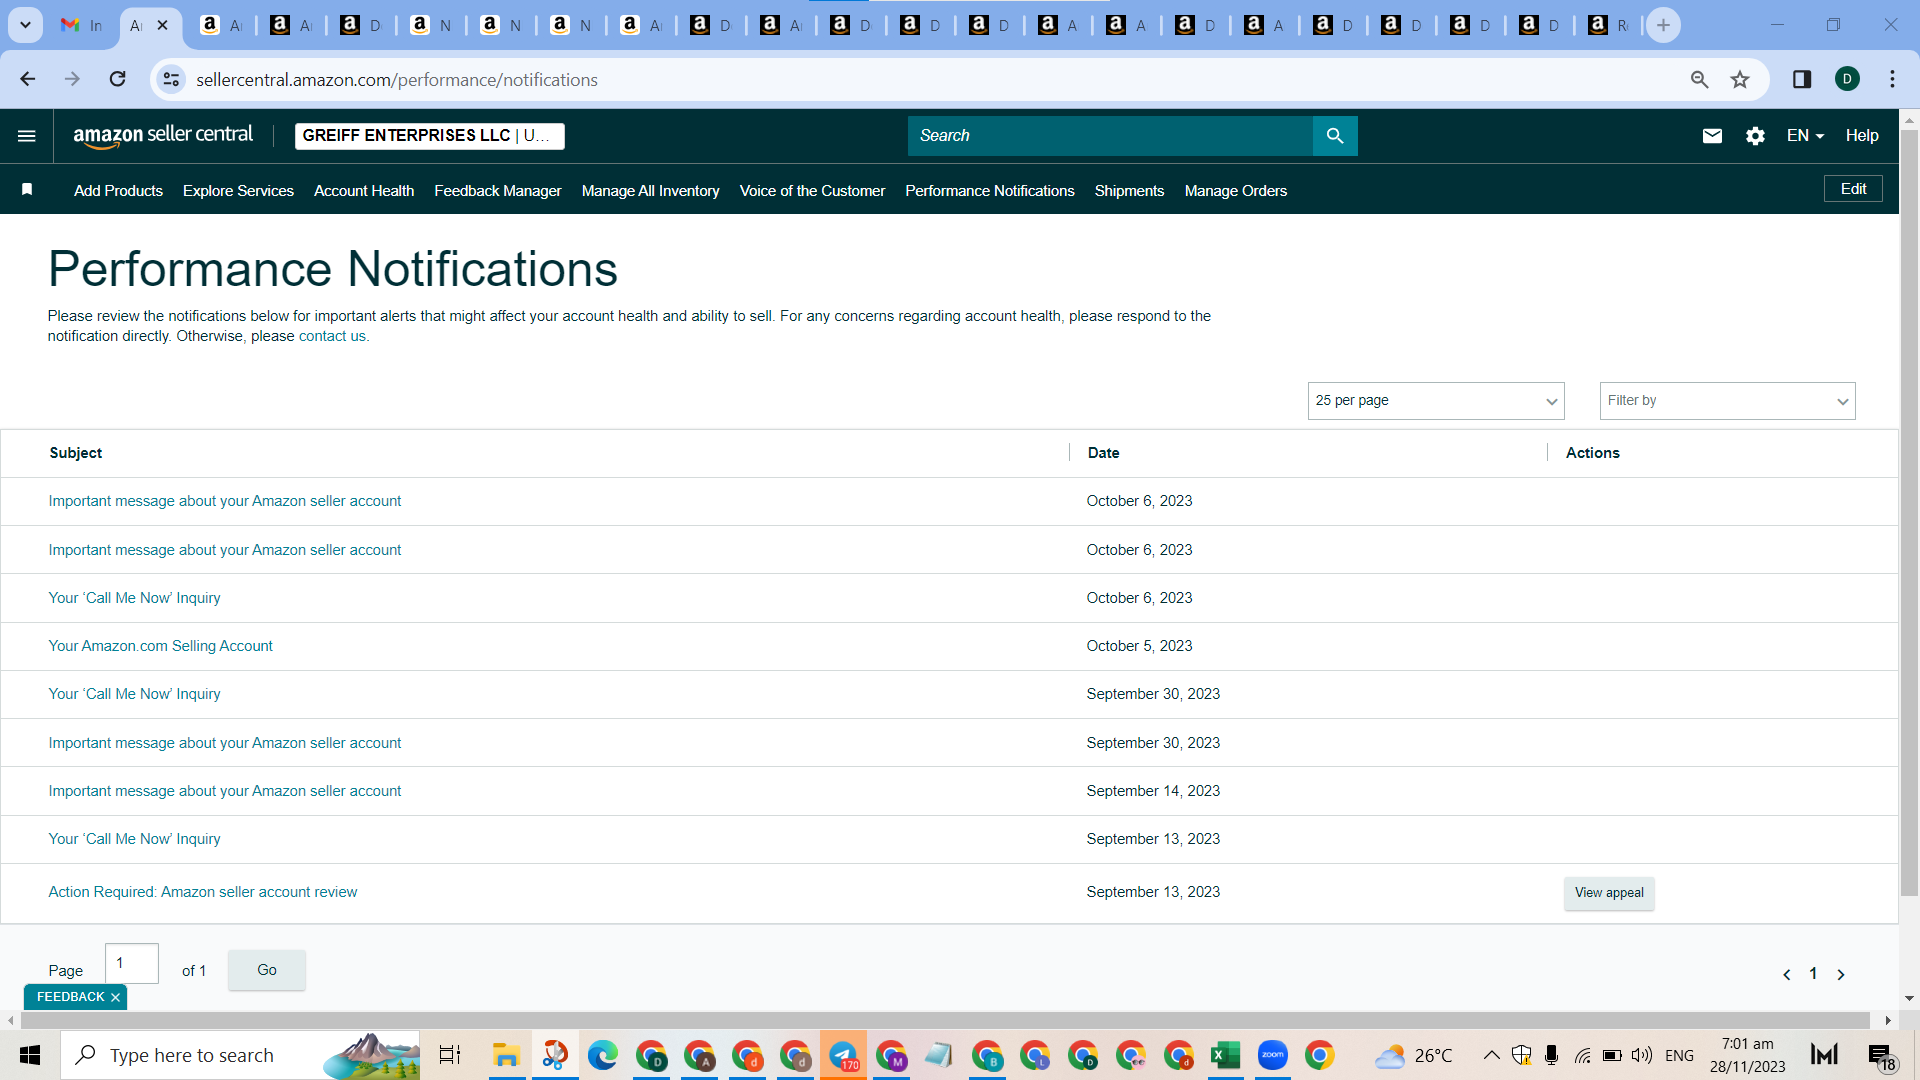Open the Filter by dropdown
Image resolution: width=1920 pixels, height=1080 pixels.
point(1727,401)
